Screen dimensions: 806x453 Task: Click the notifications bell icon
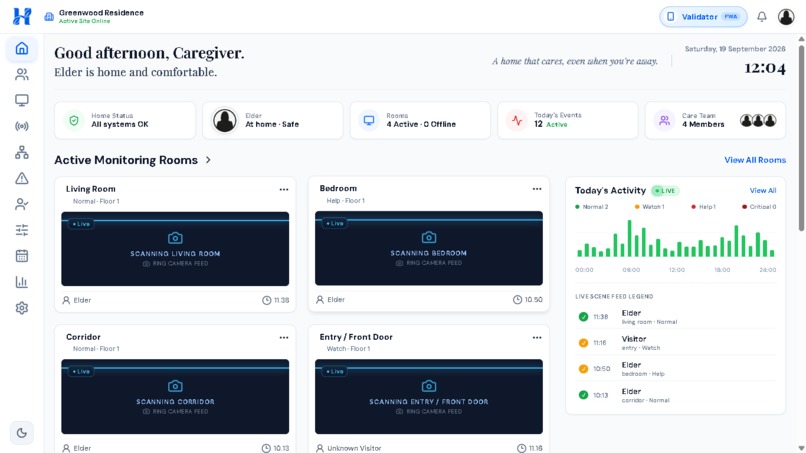[762, 17]
